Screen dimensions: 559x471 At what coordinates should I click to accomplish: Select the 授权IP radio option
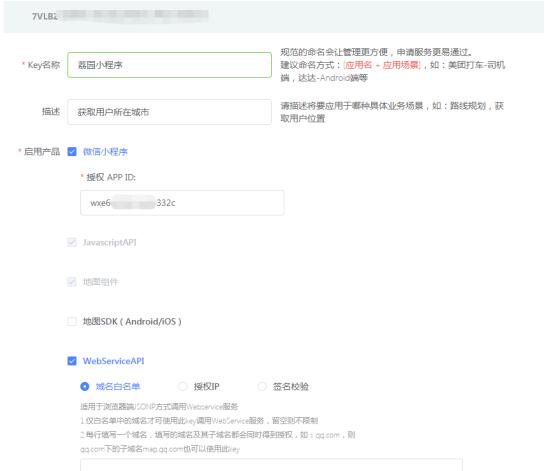click(x=183, y=386)
